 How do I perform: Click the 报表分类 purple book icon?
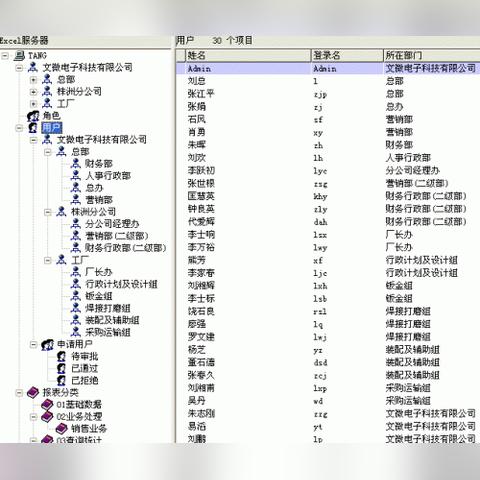[33, 392]
